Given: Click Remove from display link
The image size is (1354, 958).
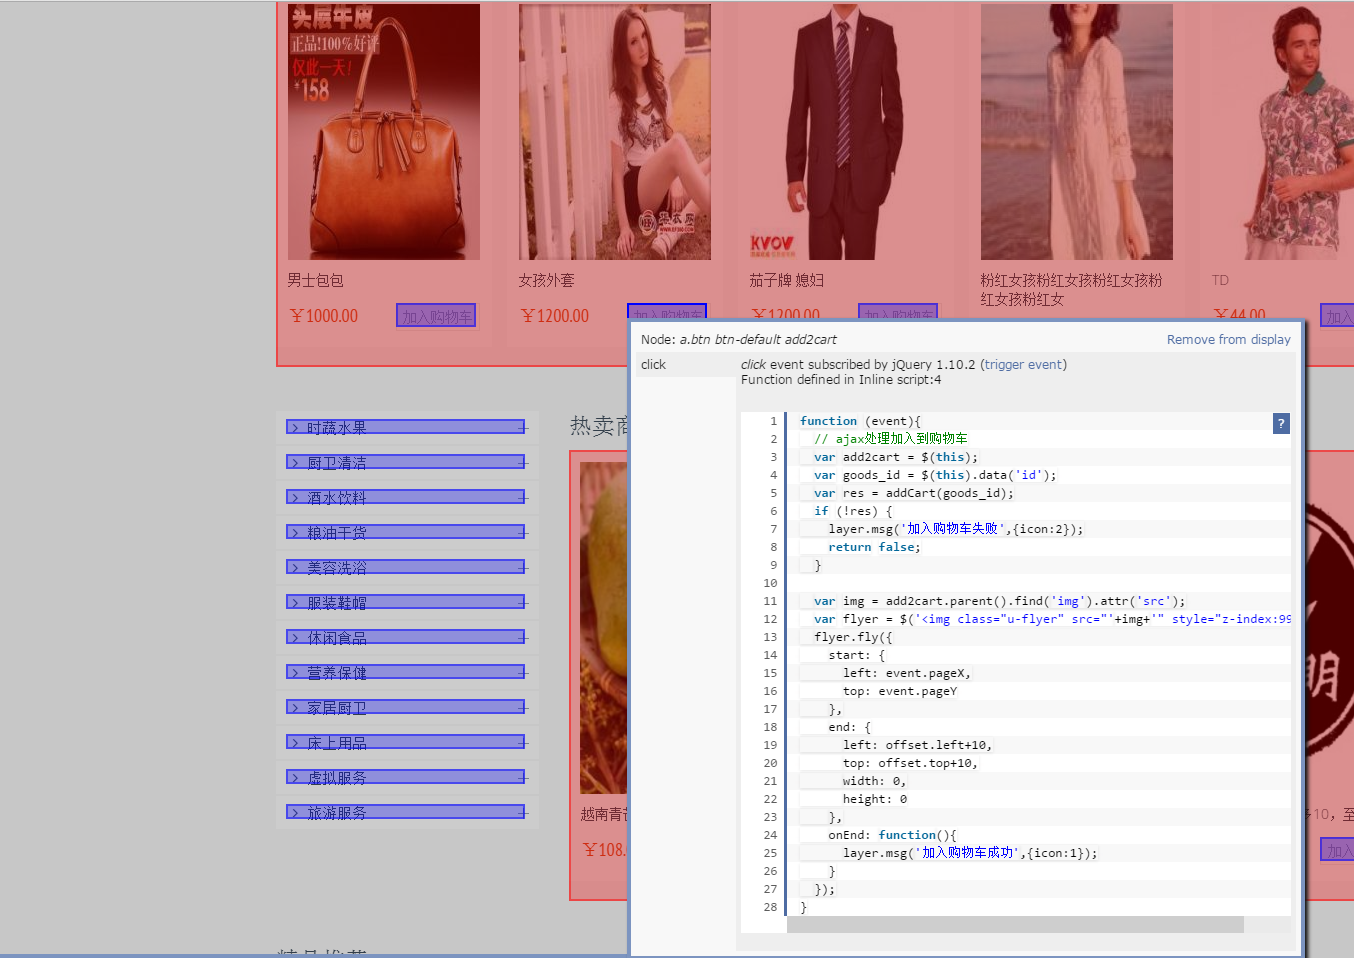Looking at the screenshot, I should (1228, 340).
